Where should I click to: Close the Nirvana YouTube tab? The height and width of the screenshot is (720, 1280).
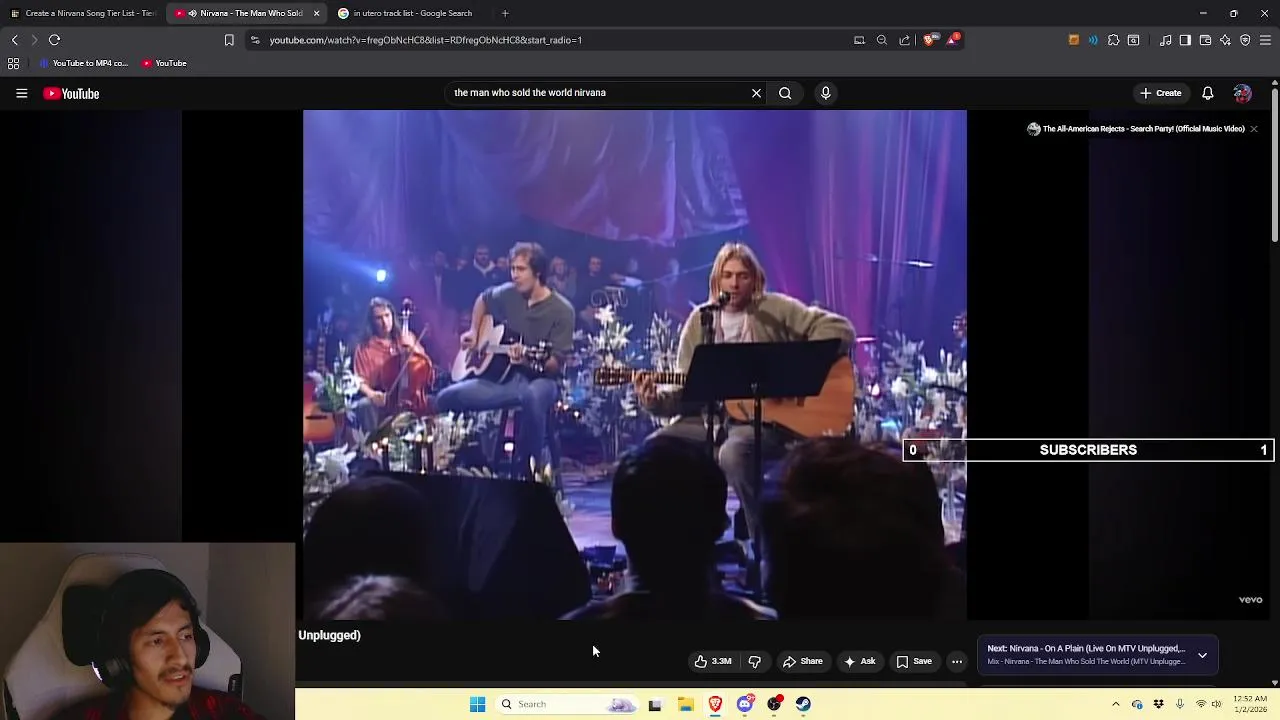pos(316,13)
